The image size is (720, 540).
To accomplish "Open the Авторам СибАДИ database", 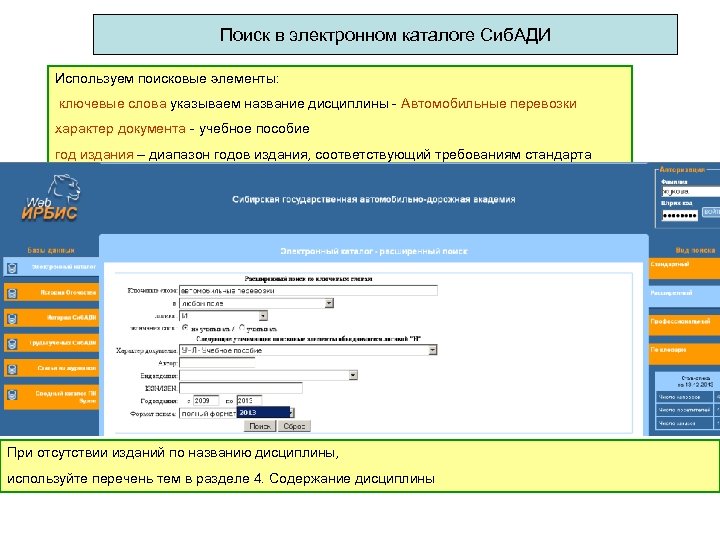I will point(51,318).
